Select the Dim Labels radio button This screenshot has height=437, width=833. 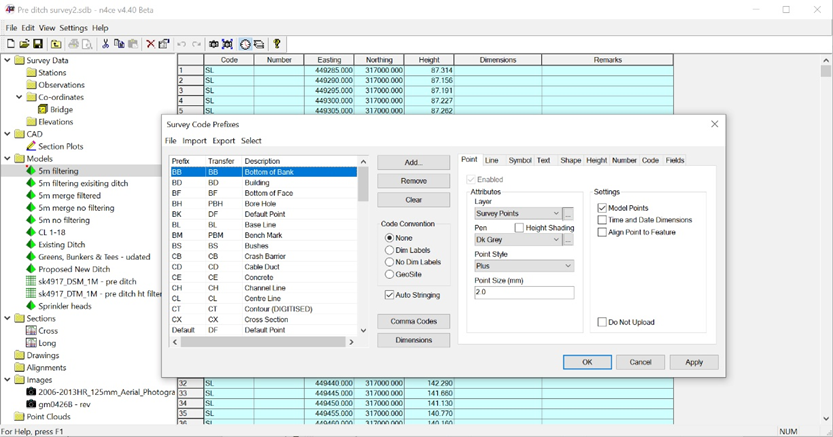389,250
